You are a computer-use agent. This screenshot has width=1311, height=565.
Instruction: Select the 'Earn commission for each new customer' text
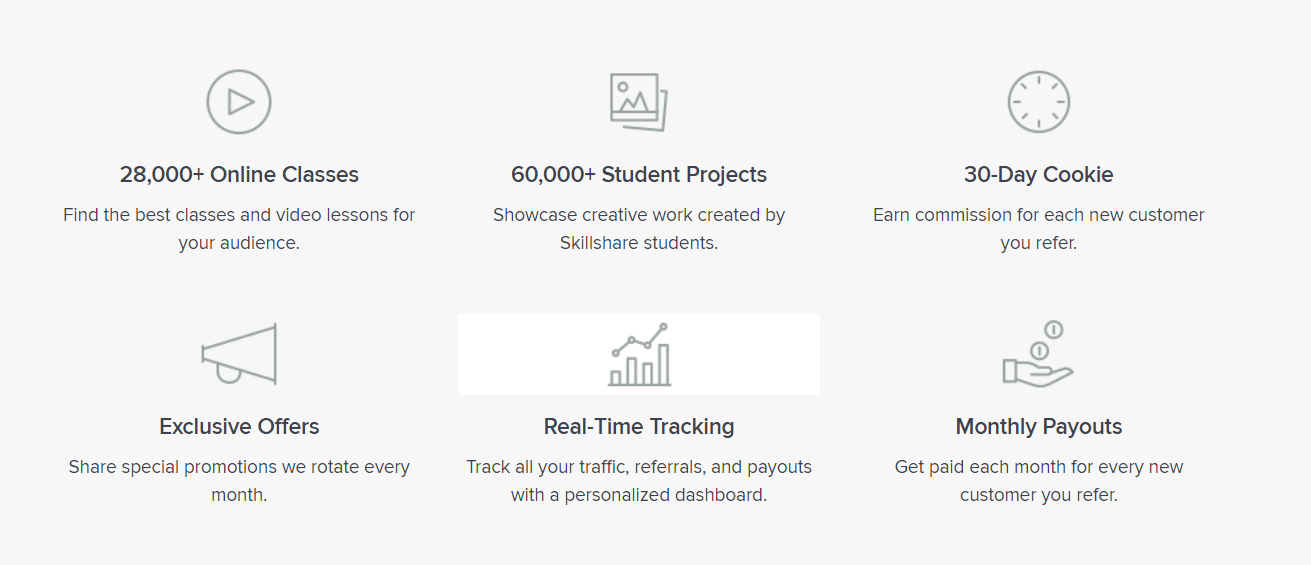[1039, 215]
